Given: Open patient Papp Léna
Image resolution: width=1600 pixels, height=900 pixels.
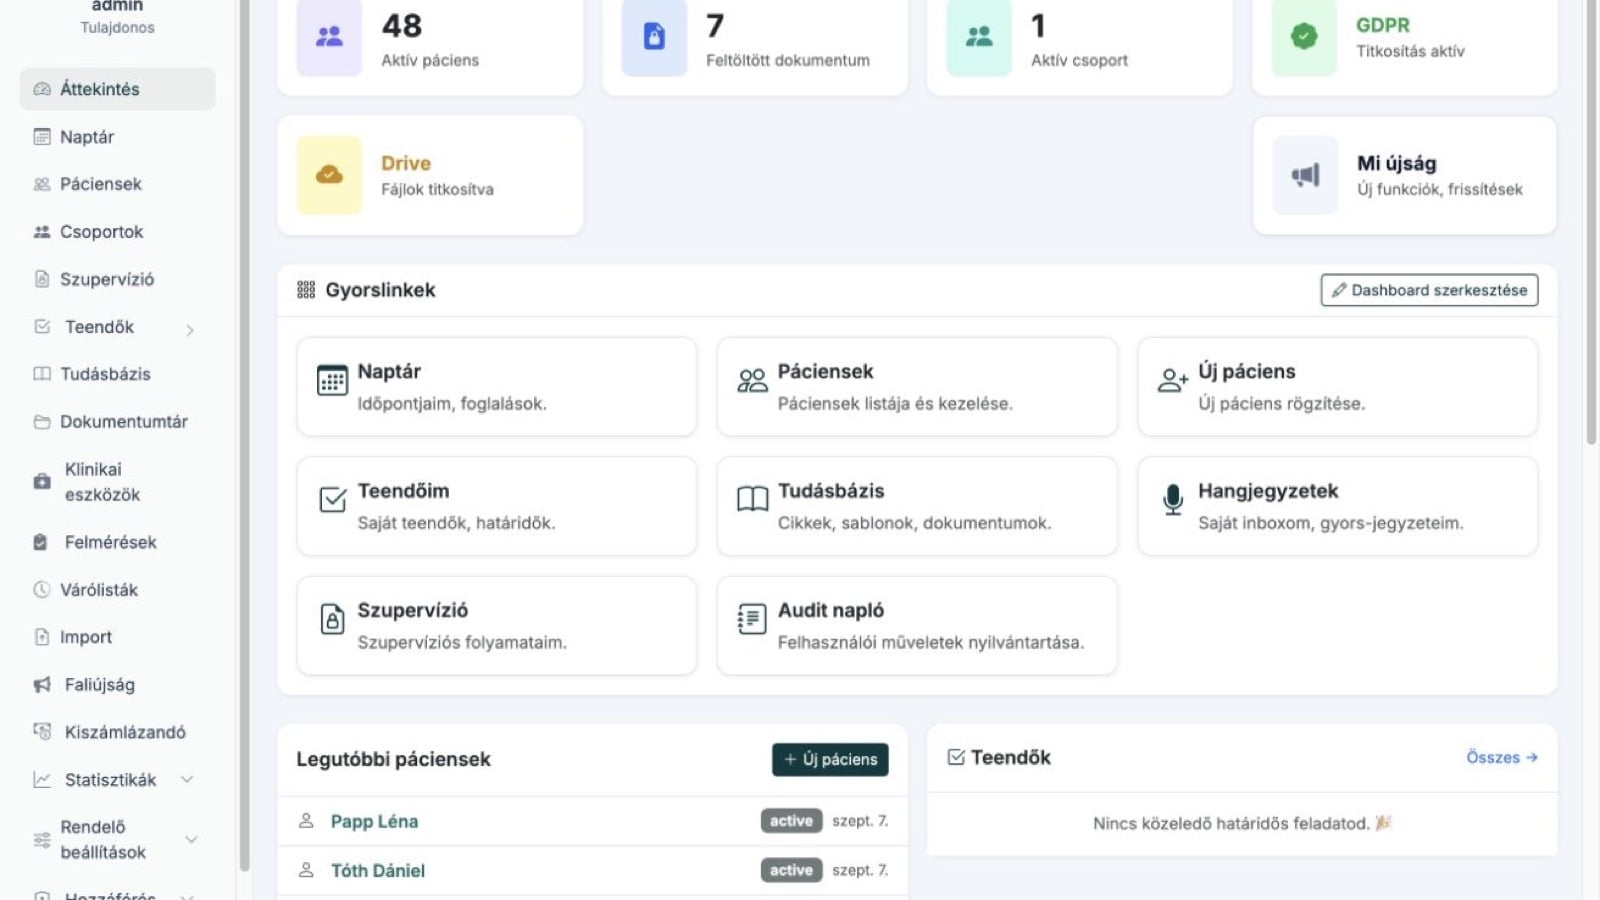Looking at the screenshot, I should (x=374, y=821).
